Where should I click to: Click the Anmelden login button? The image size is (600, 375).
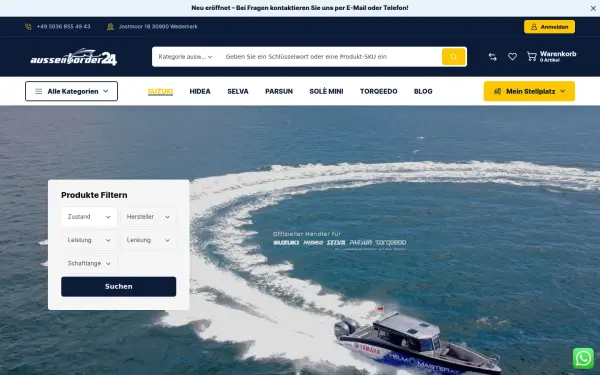(x=549, y=27)
